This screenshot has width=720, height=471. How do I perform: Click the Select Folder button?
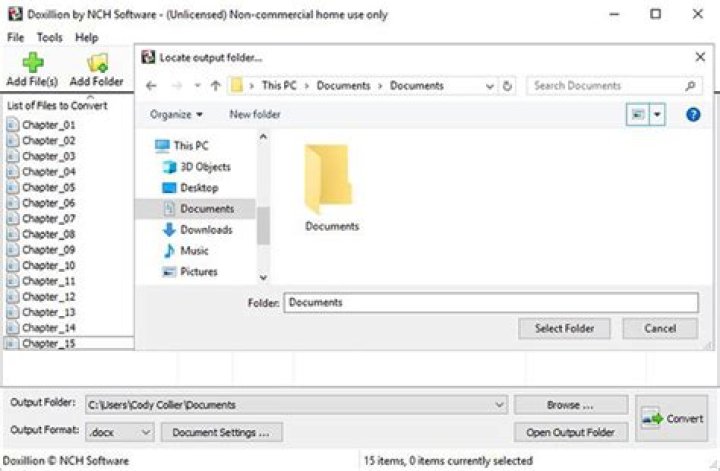click(x=564, y=328)
